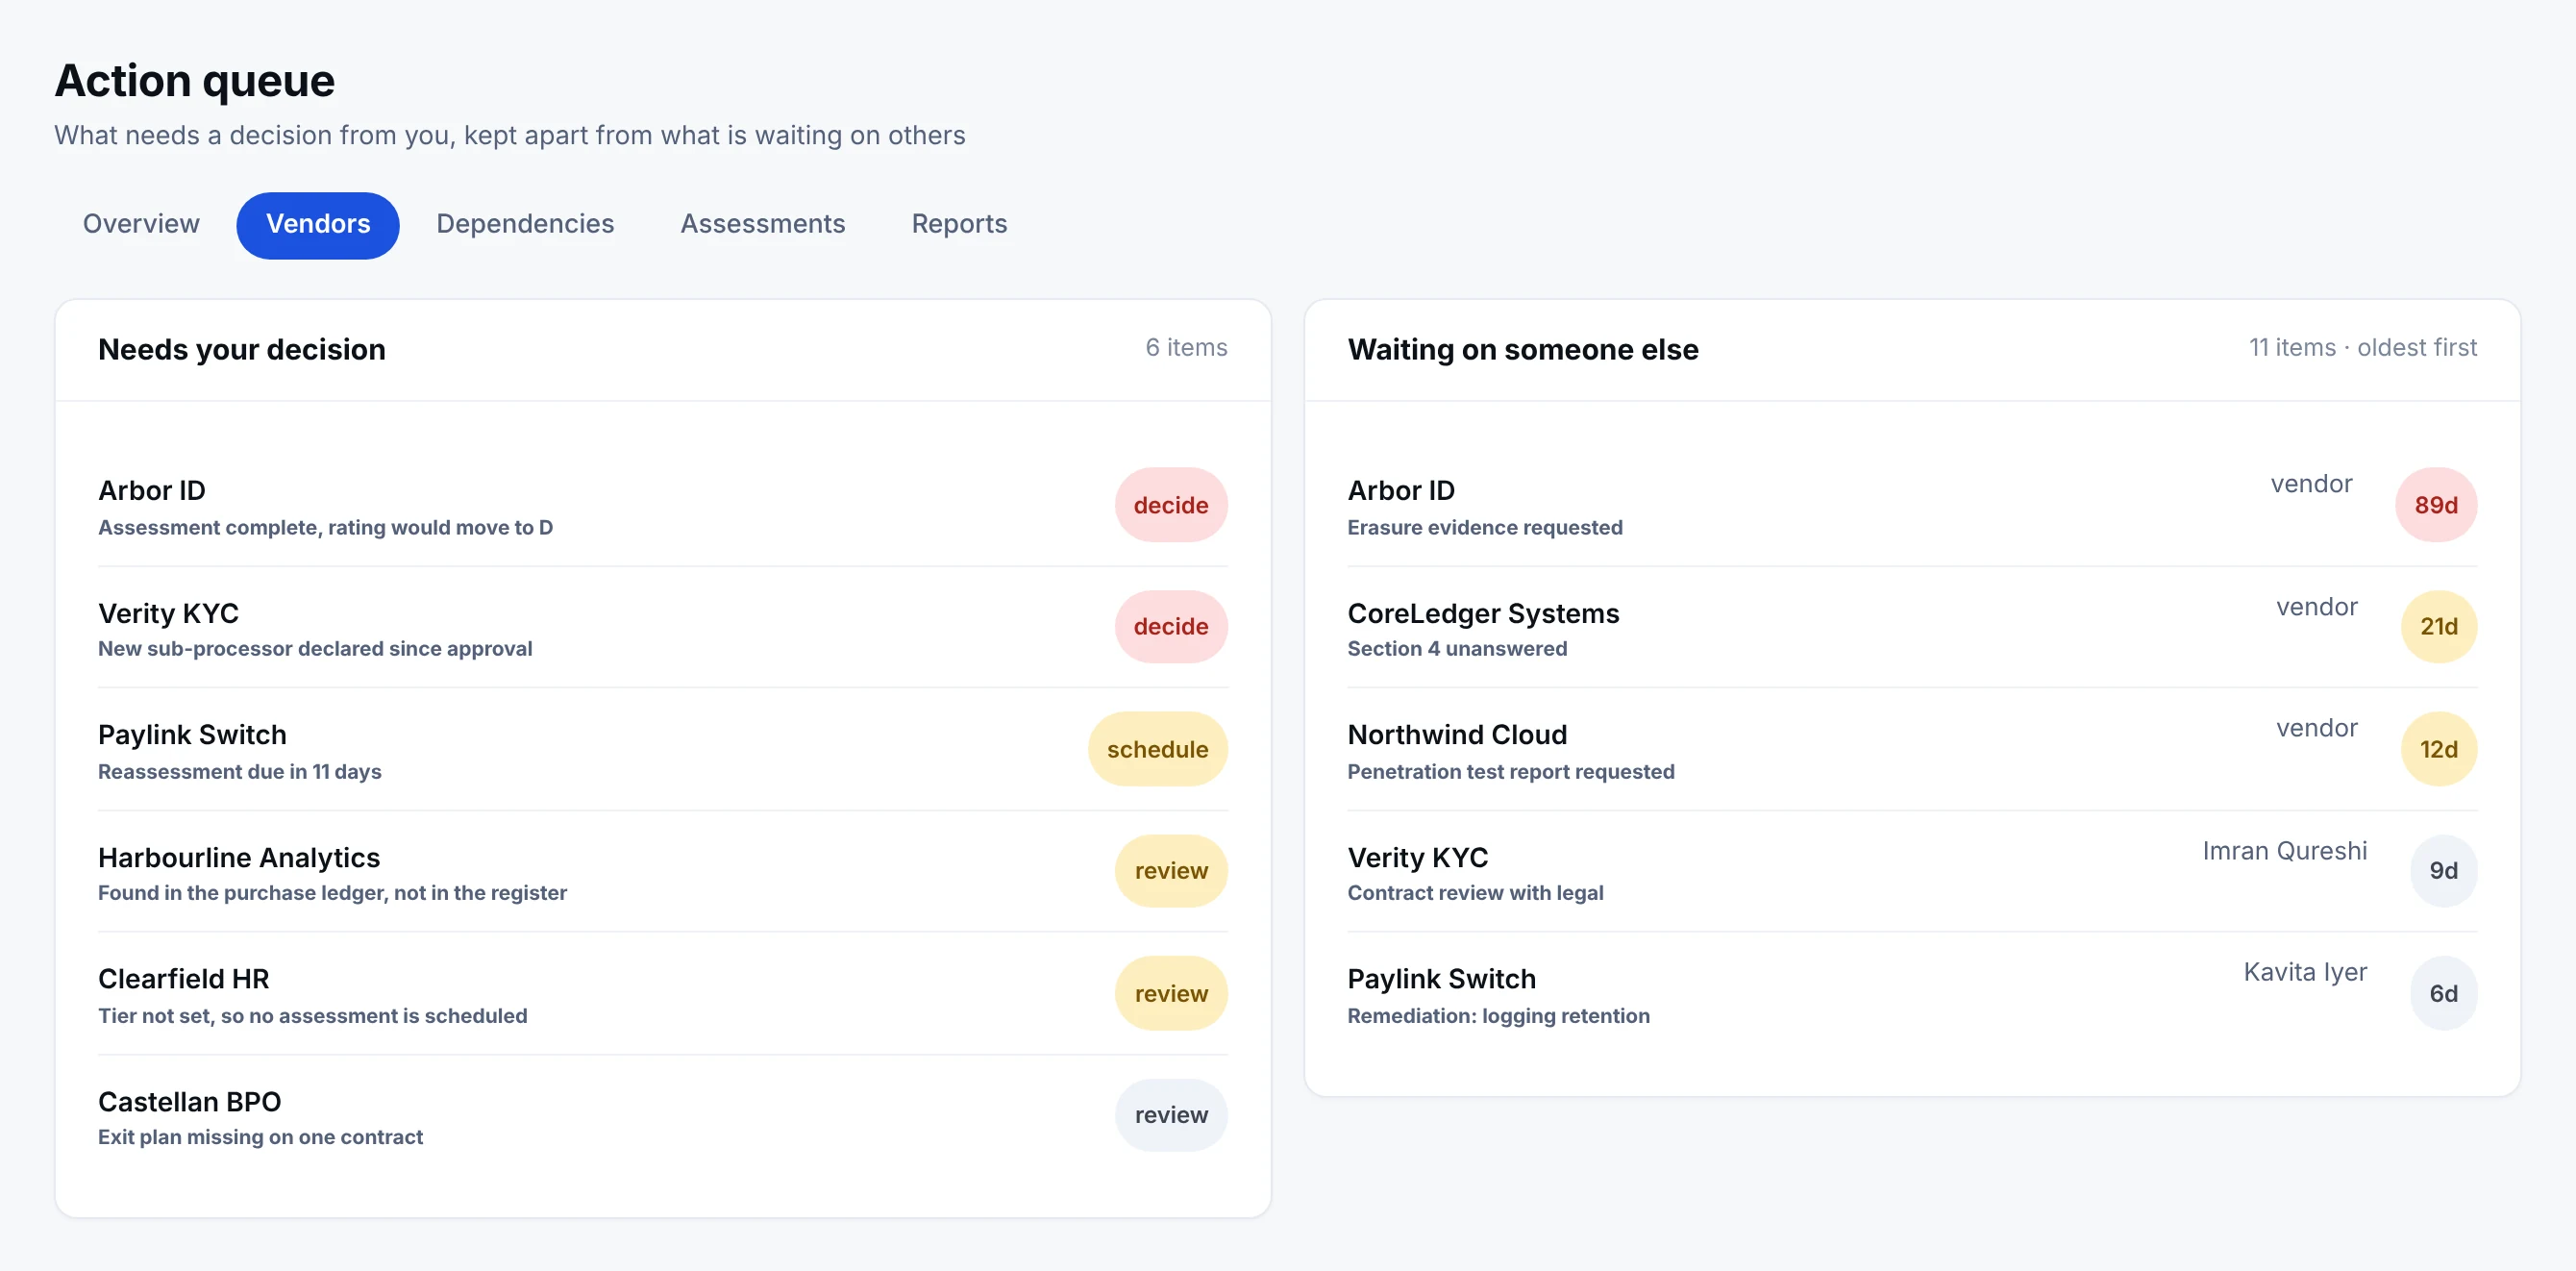The height and width of the screenshot is (1271, 2576).
Task: Open Verity KYC in Needs your decision
Action: 662,628
